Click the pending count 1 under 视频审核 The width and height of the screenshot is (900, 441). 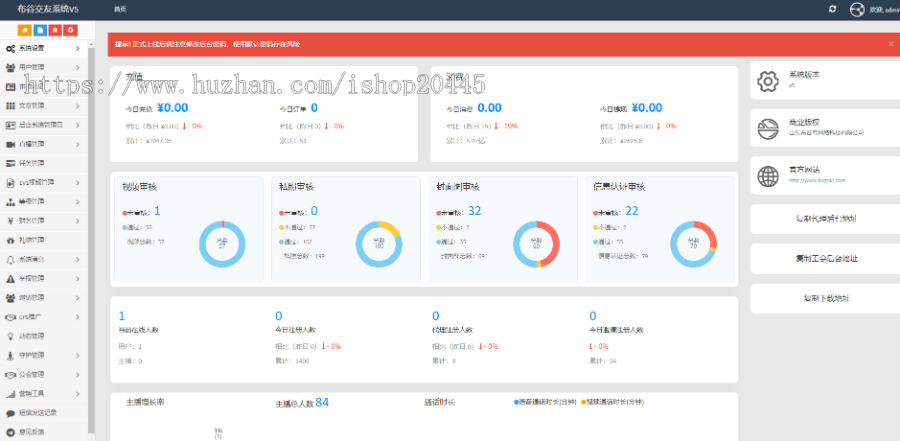pyautogui.click(x=157, y=211)
